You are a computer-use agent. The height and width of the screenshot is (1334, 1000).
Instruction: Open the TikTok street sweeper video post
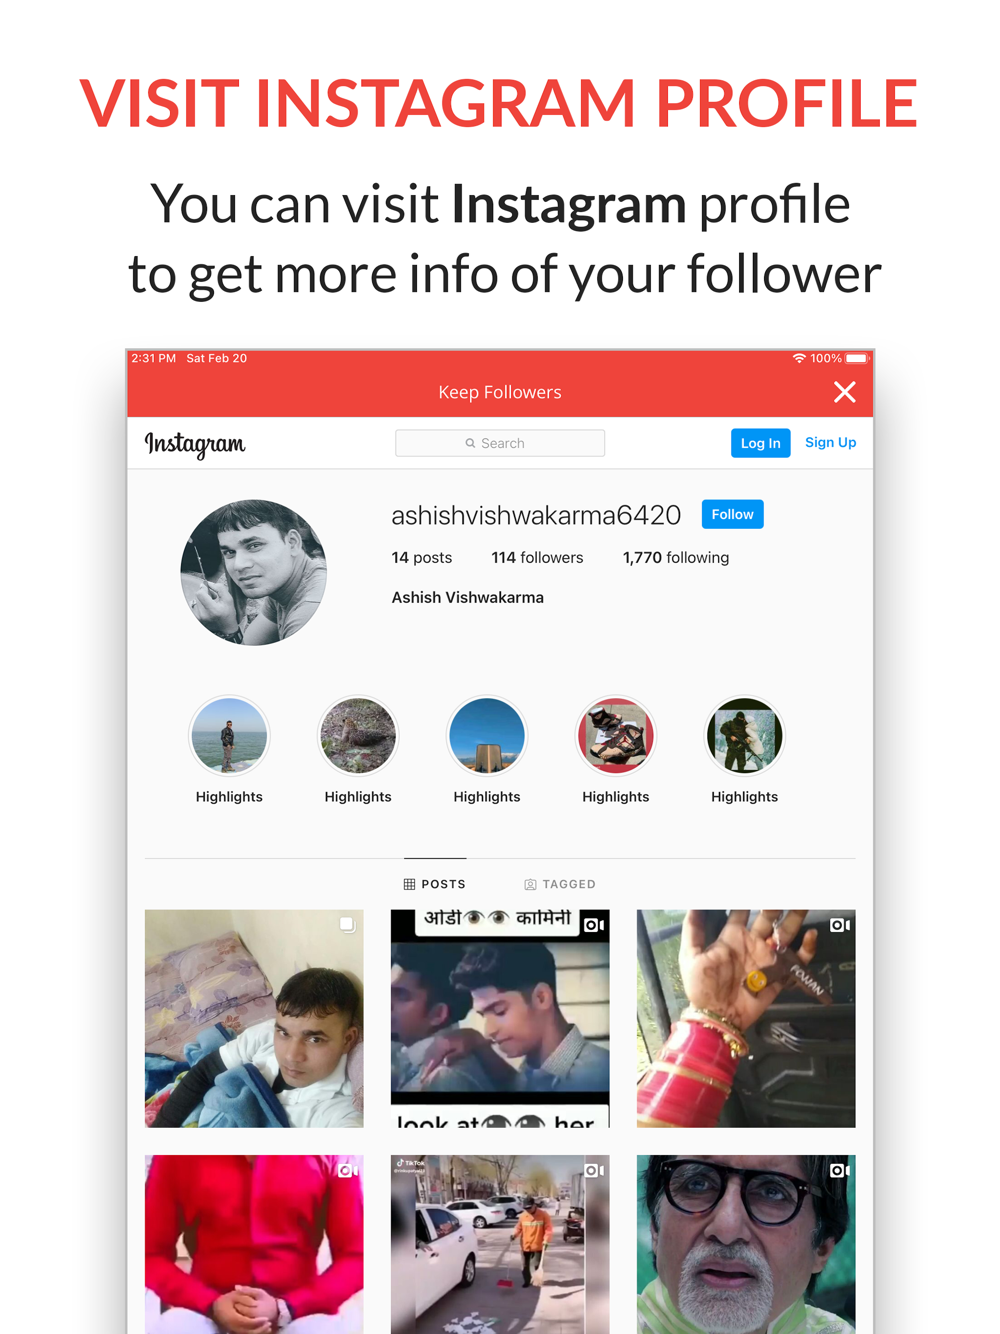(x=500, y=1244)
